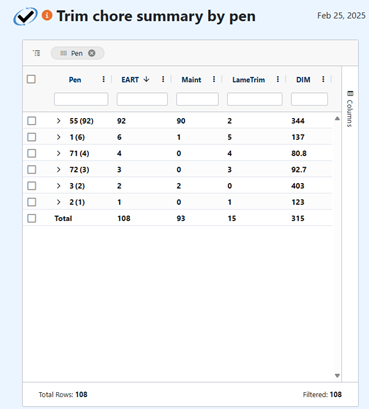
Task: Open the Pen column menu
Action: tap(104, 79)
